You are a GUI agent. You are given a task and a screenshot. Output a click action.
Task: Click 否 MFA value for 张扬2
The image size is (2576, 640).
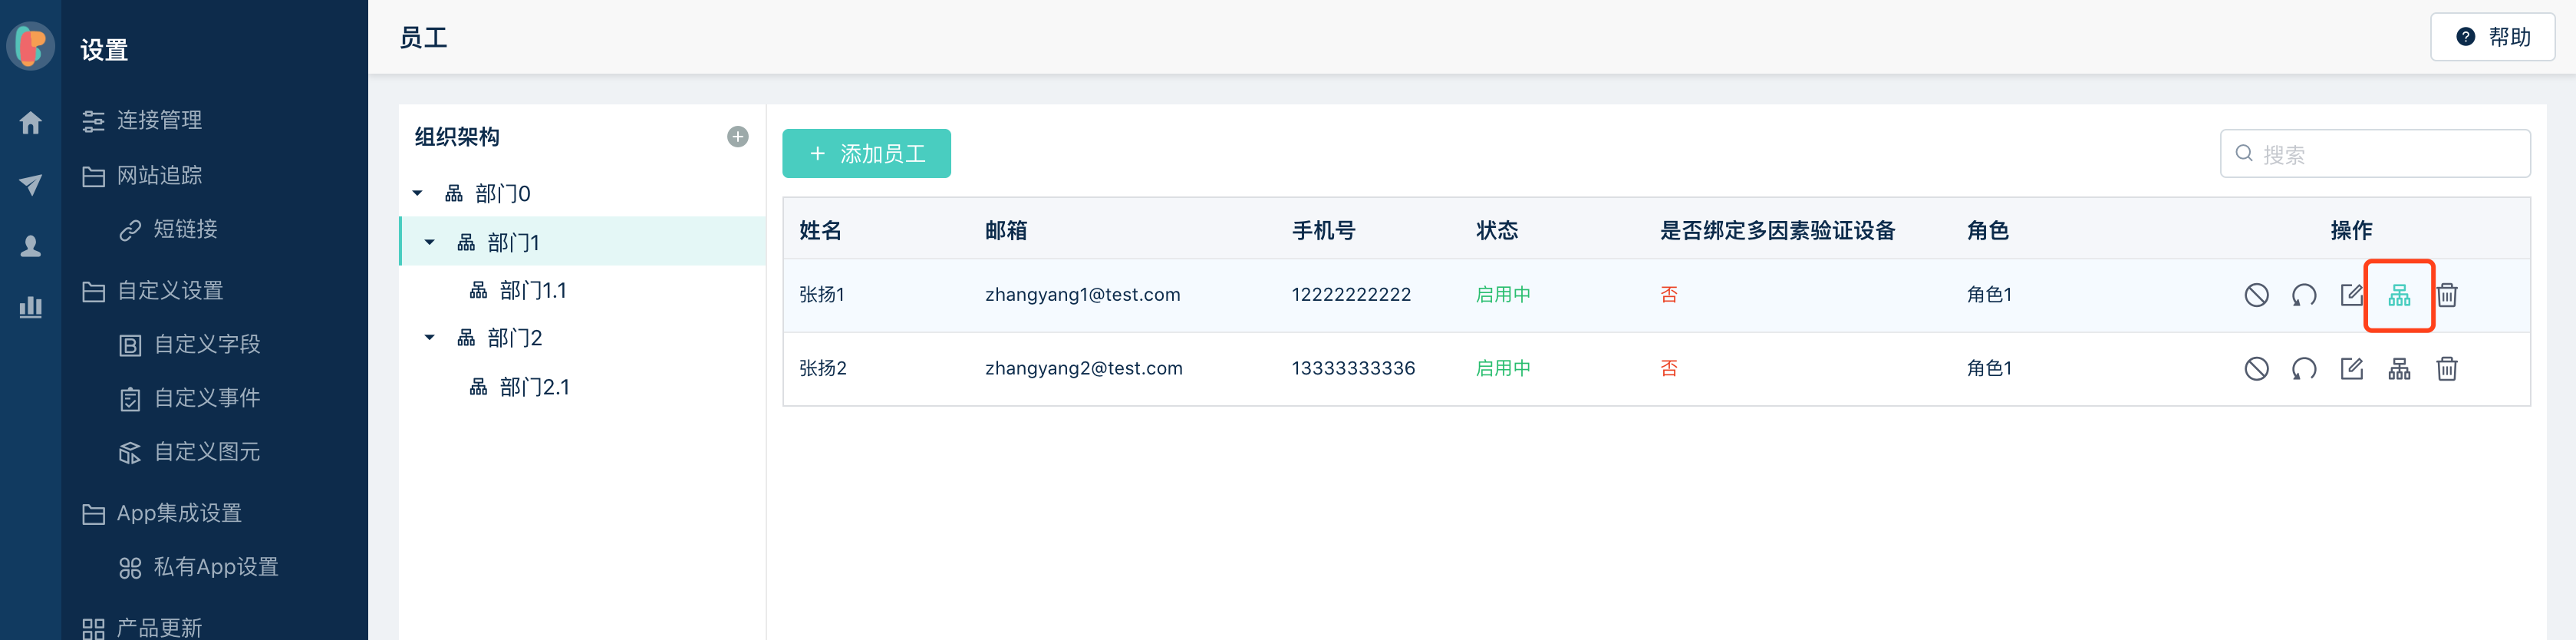click(1669, 369)
